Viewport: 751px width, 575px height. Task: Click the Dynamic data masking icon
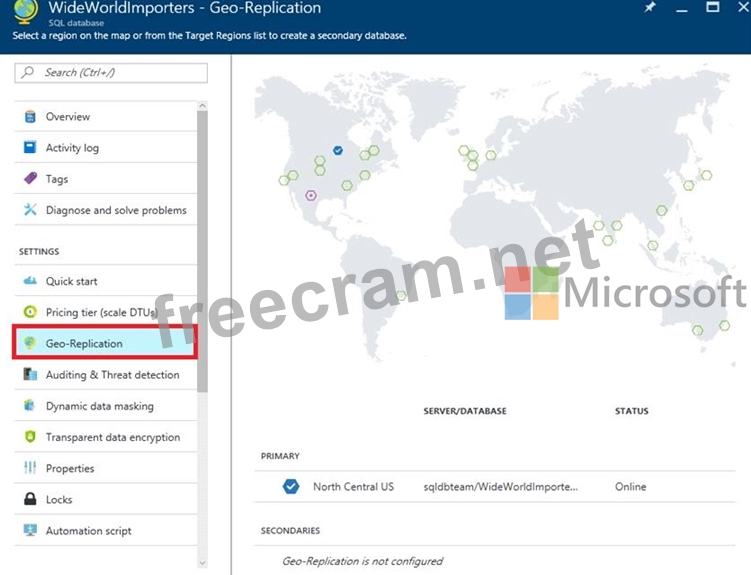30,406
